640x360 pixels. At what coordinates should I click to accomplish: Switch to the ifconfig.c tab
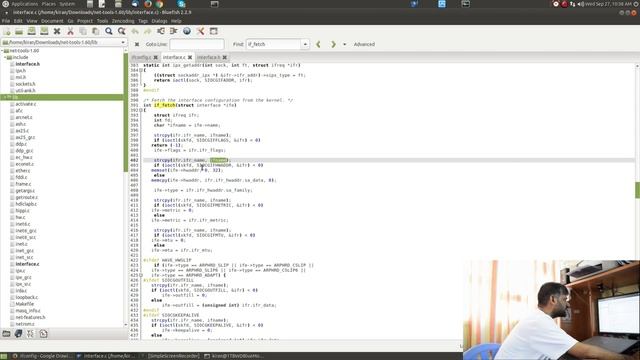pos(142,58)
